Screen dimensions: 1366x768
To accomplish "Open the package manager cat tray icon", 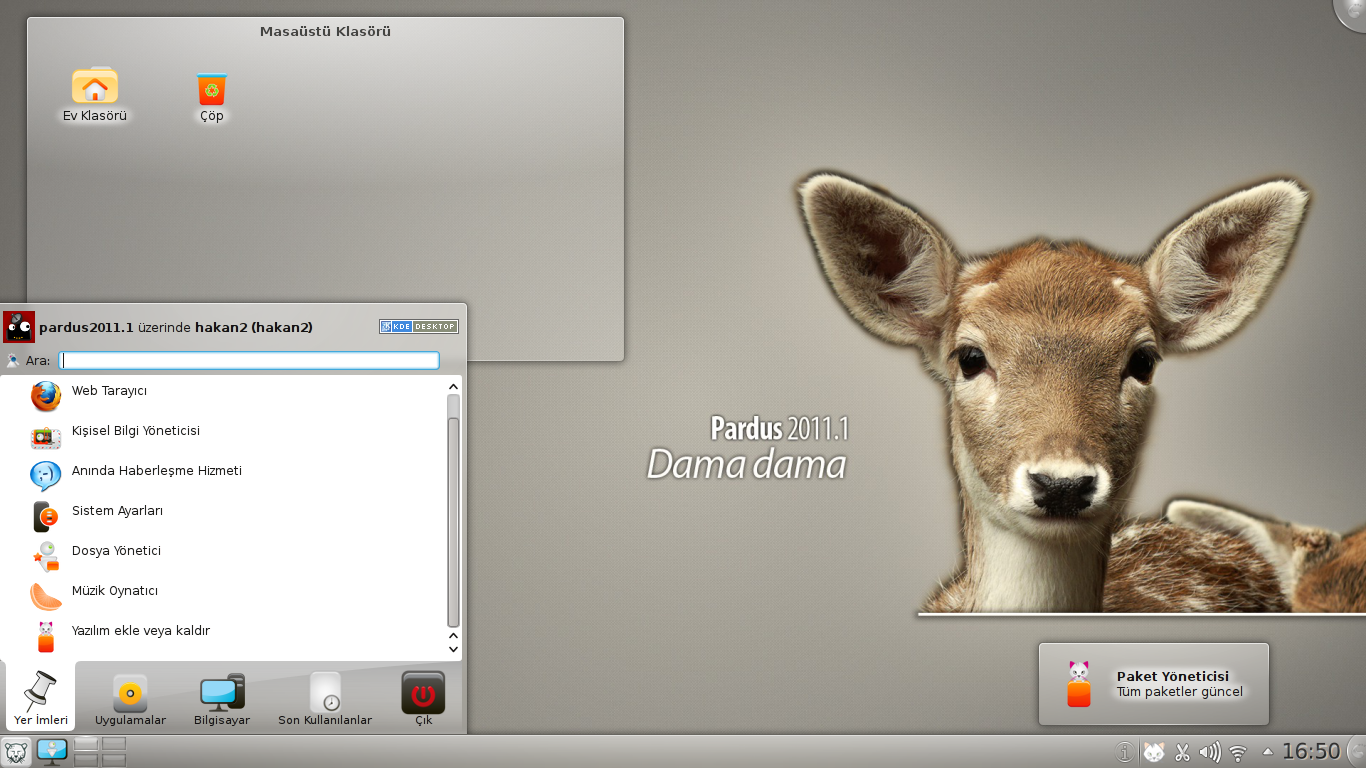I will [x=1154, y=752].
